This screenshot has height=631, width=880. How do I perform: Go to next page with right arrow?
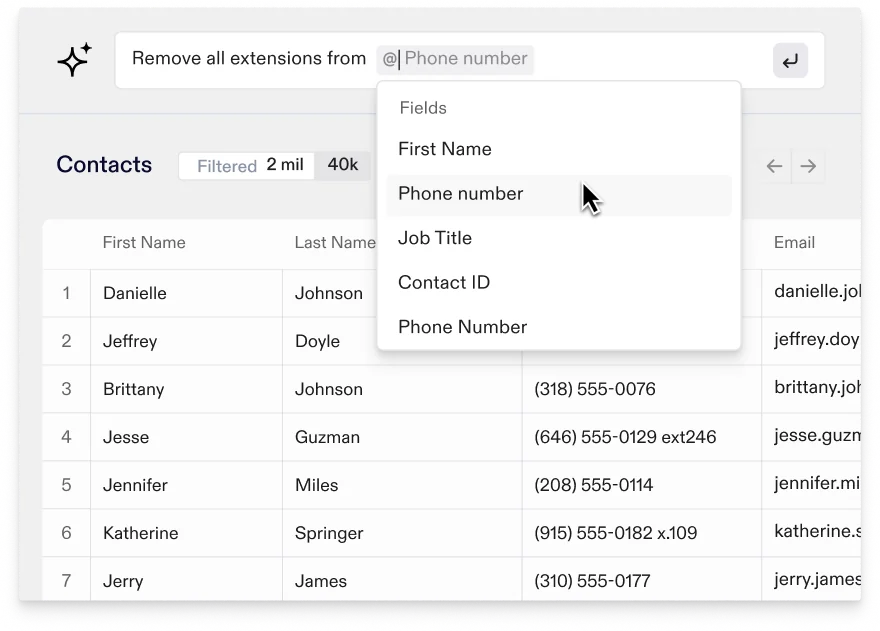click(809, 166)
